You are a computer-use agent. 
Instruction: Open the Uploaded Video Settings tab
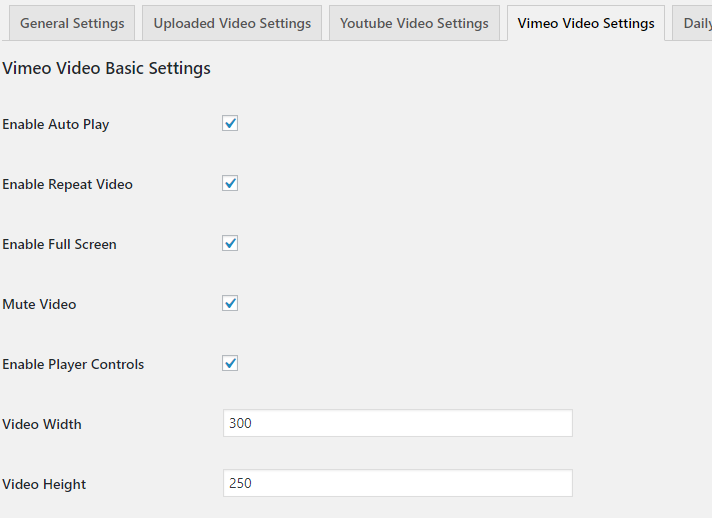coord(232,23)
